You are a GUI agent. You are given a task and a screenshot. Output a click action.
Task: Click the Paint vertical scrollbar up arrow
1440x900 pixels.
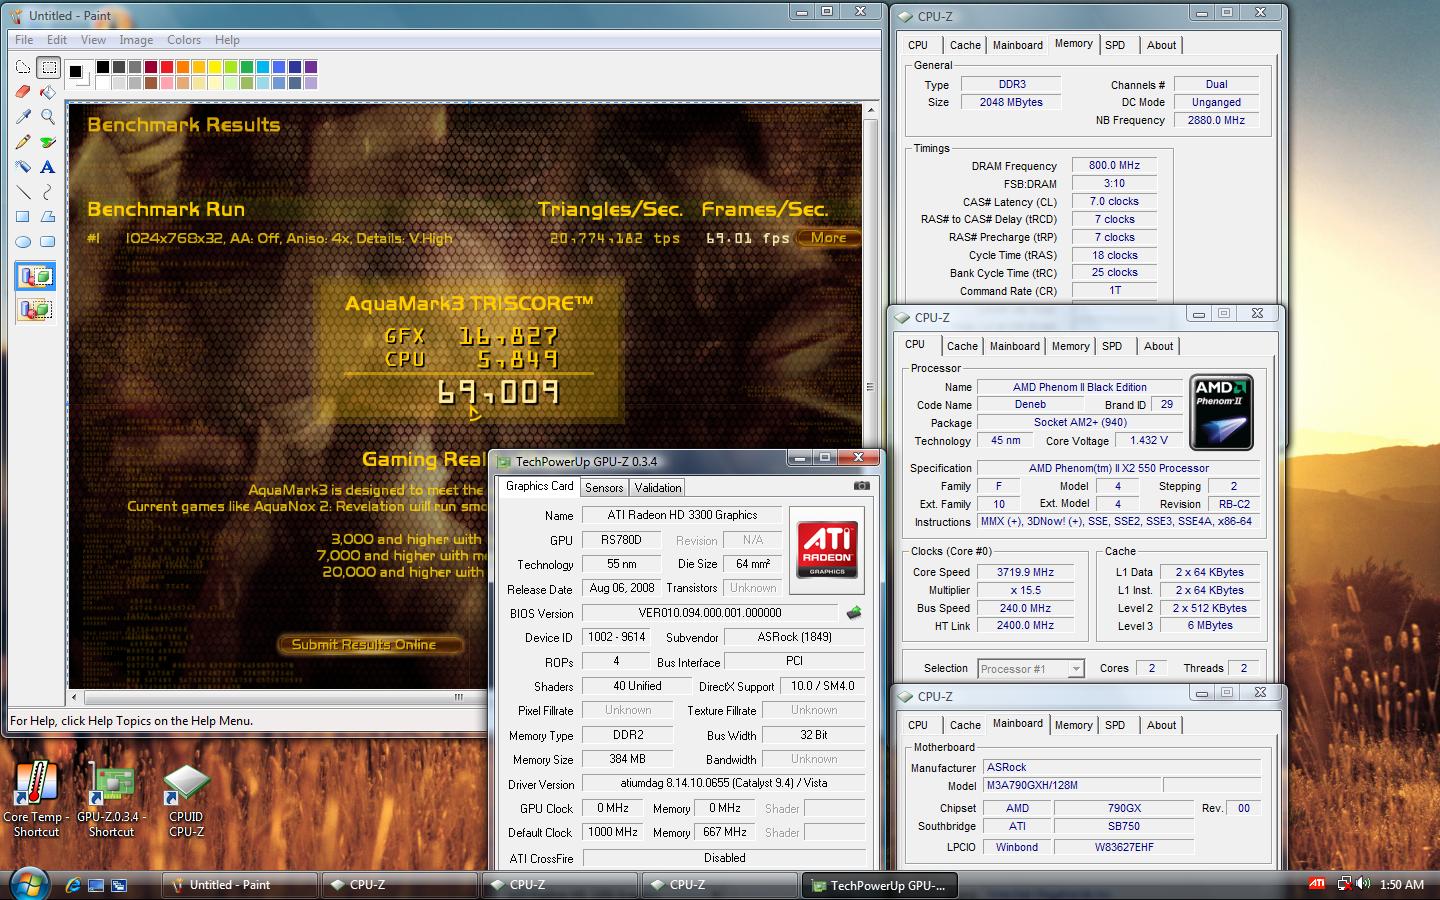pos(869,109)
